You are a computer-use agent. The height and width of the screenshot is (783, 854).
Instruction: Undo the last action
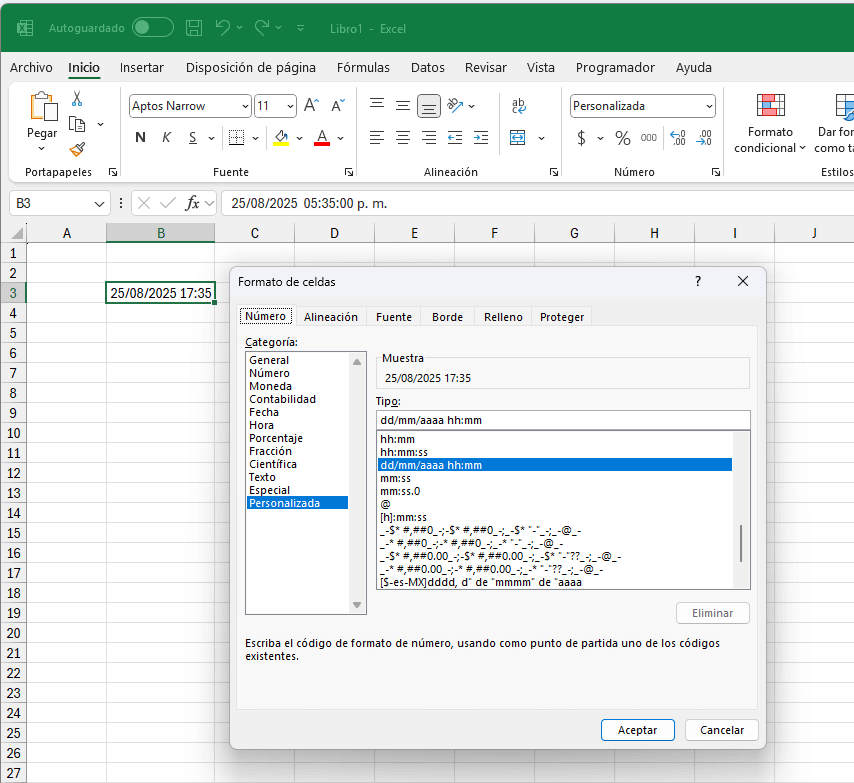(x=223, y=28)
